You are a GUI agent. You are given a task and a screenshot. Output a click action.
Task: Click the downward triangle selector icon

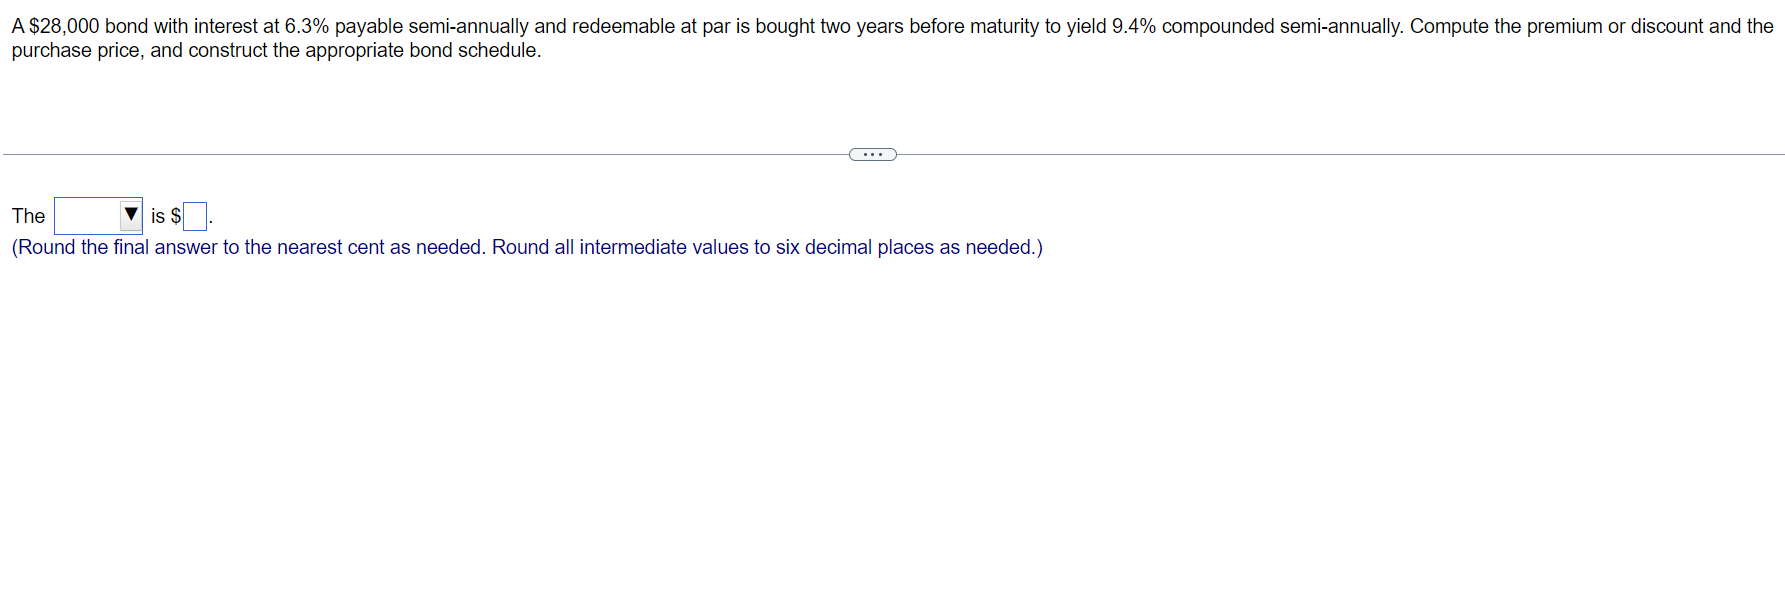131,214
